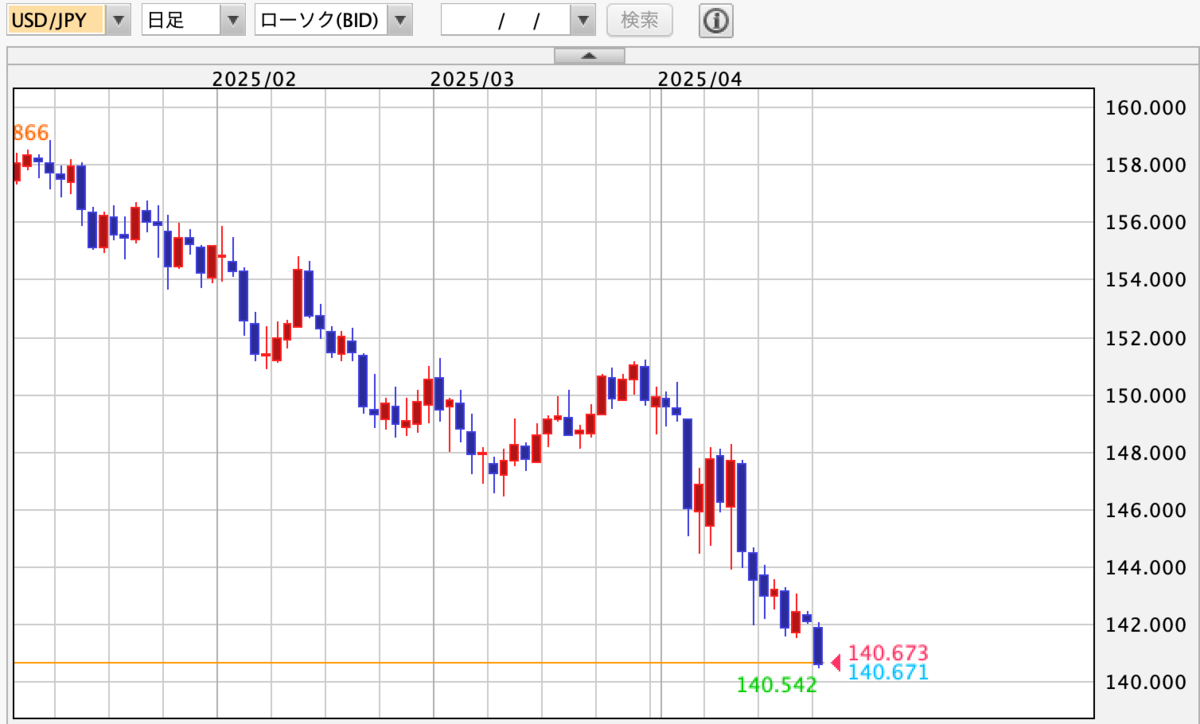
Task: Click the 160.000 price axis label
Action: point(1145,107)
